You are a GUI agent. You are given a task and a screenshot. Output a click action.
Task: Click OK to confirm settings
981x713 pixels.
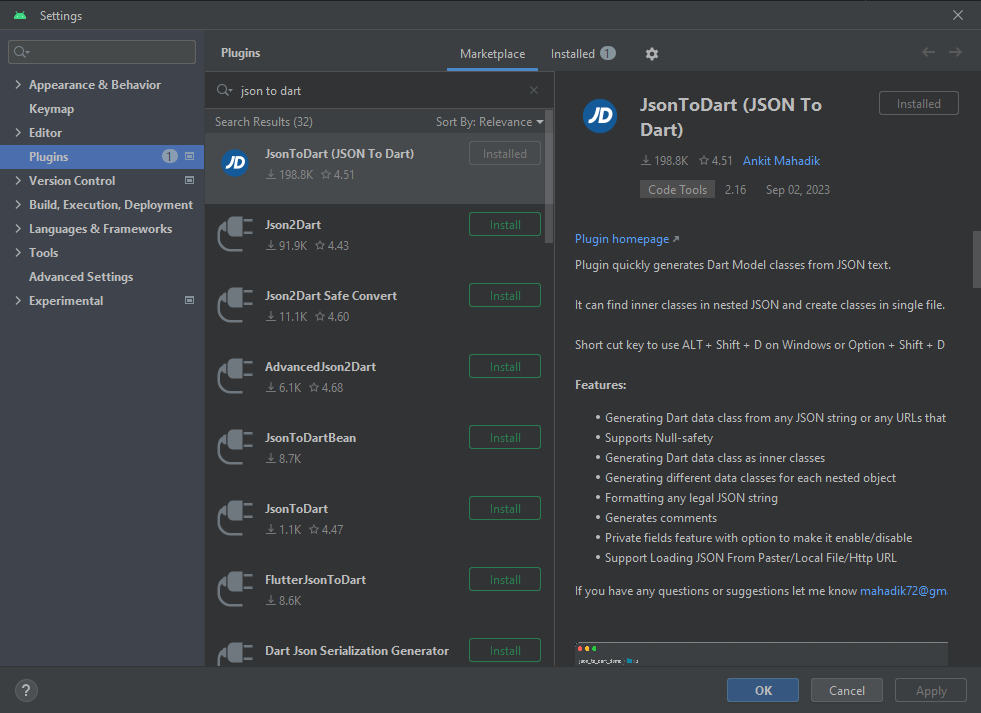tap(763, 690)
